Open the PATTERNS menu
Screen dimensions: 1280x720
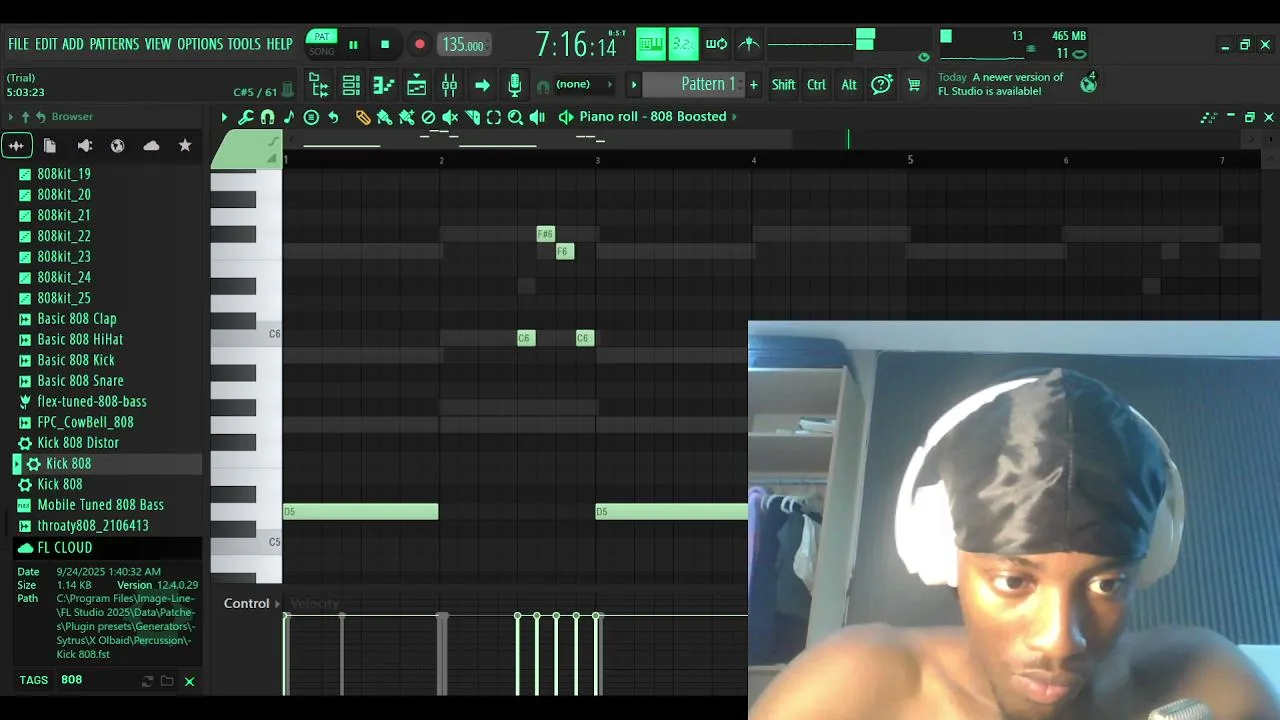114,44
